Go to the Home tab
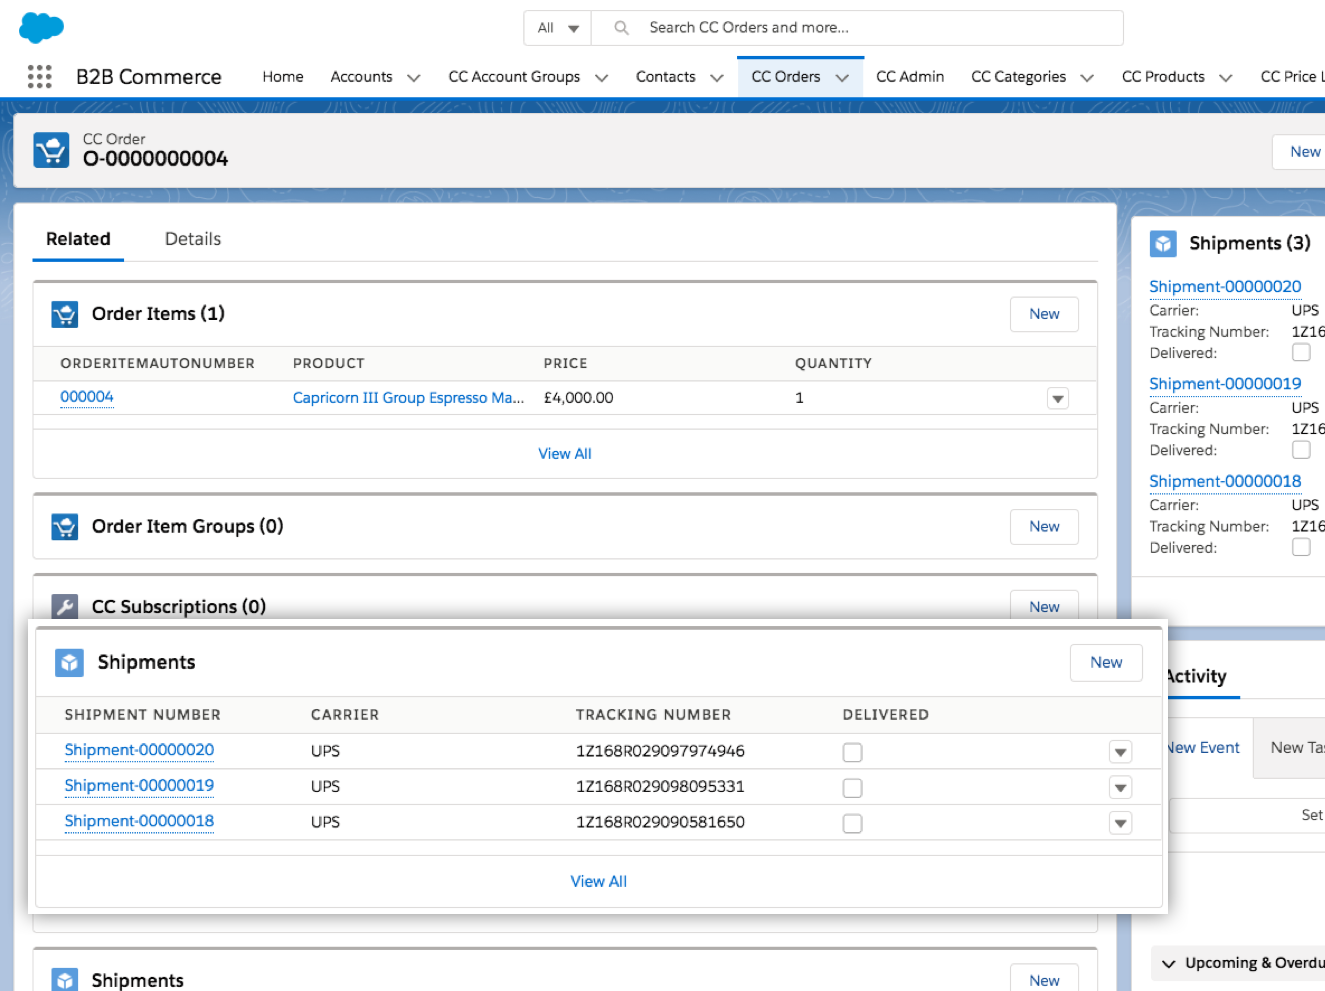Viewport: 1325px width, 991px height. coord(283,77)
